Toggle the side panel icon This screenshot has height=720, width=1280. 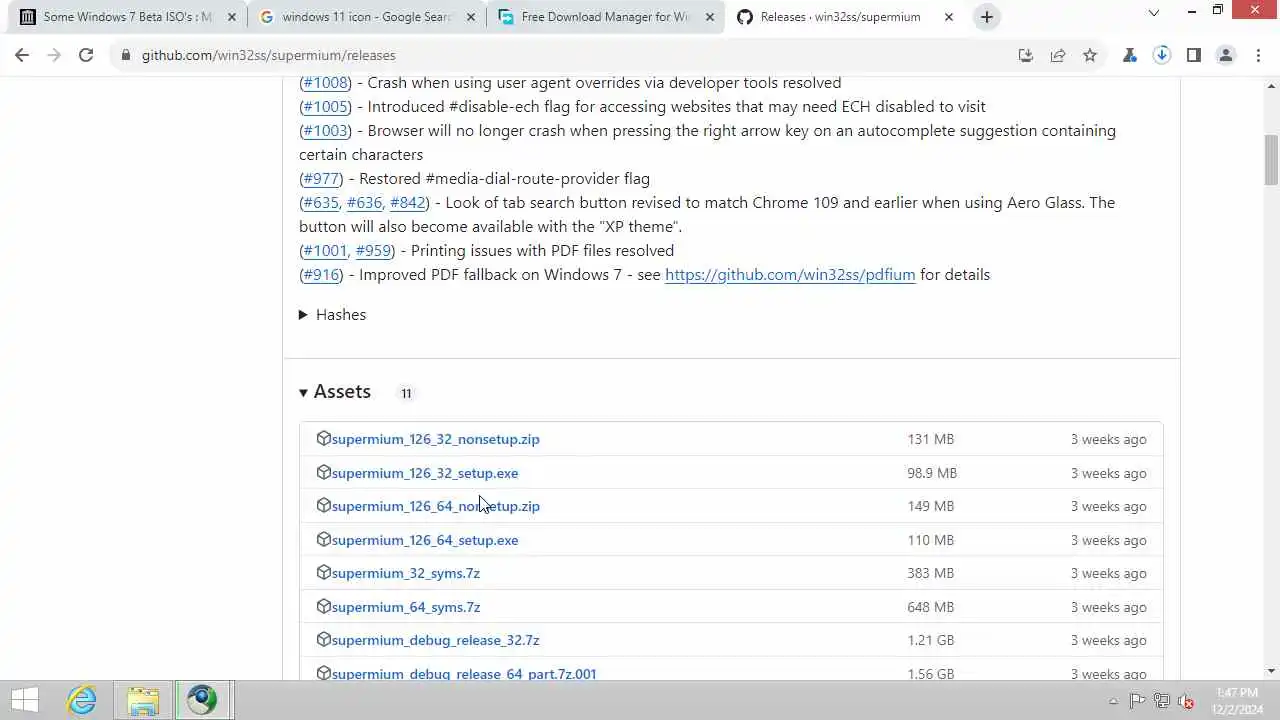[x=1194, y=56]
